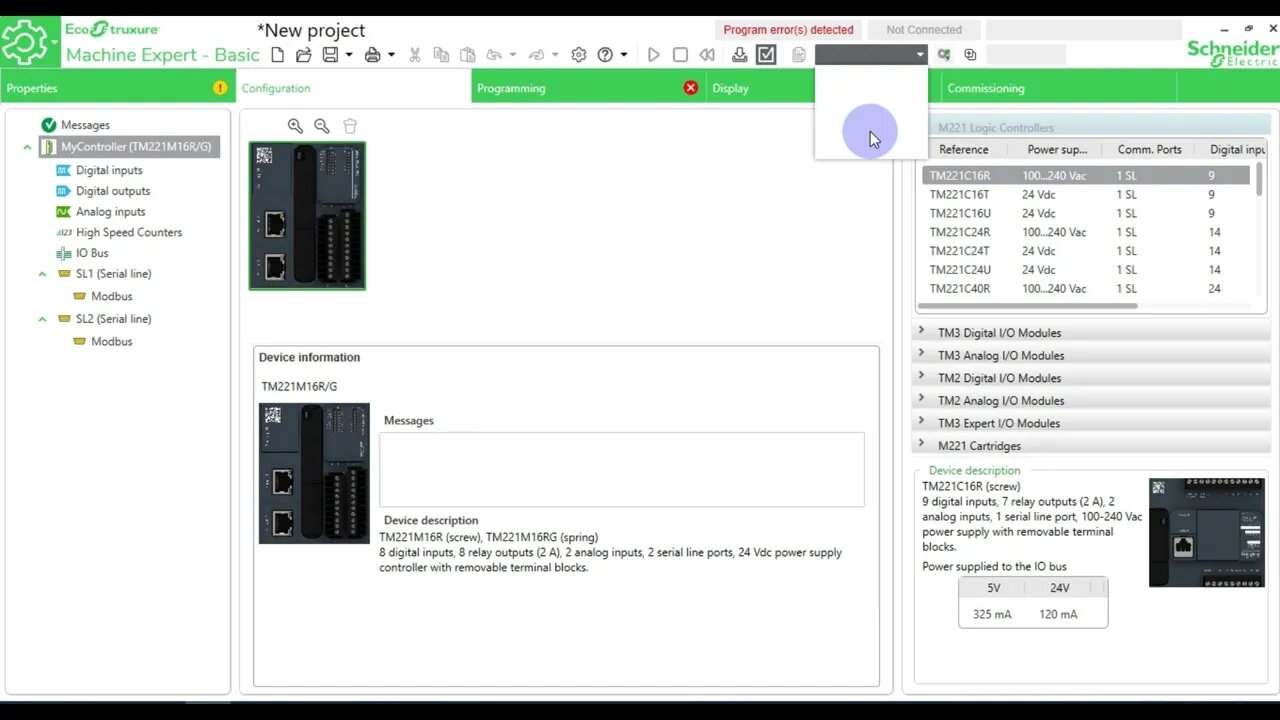Collapse the SL2 (Serial line) node

[42, 319]
